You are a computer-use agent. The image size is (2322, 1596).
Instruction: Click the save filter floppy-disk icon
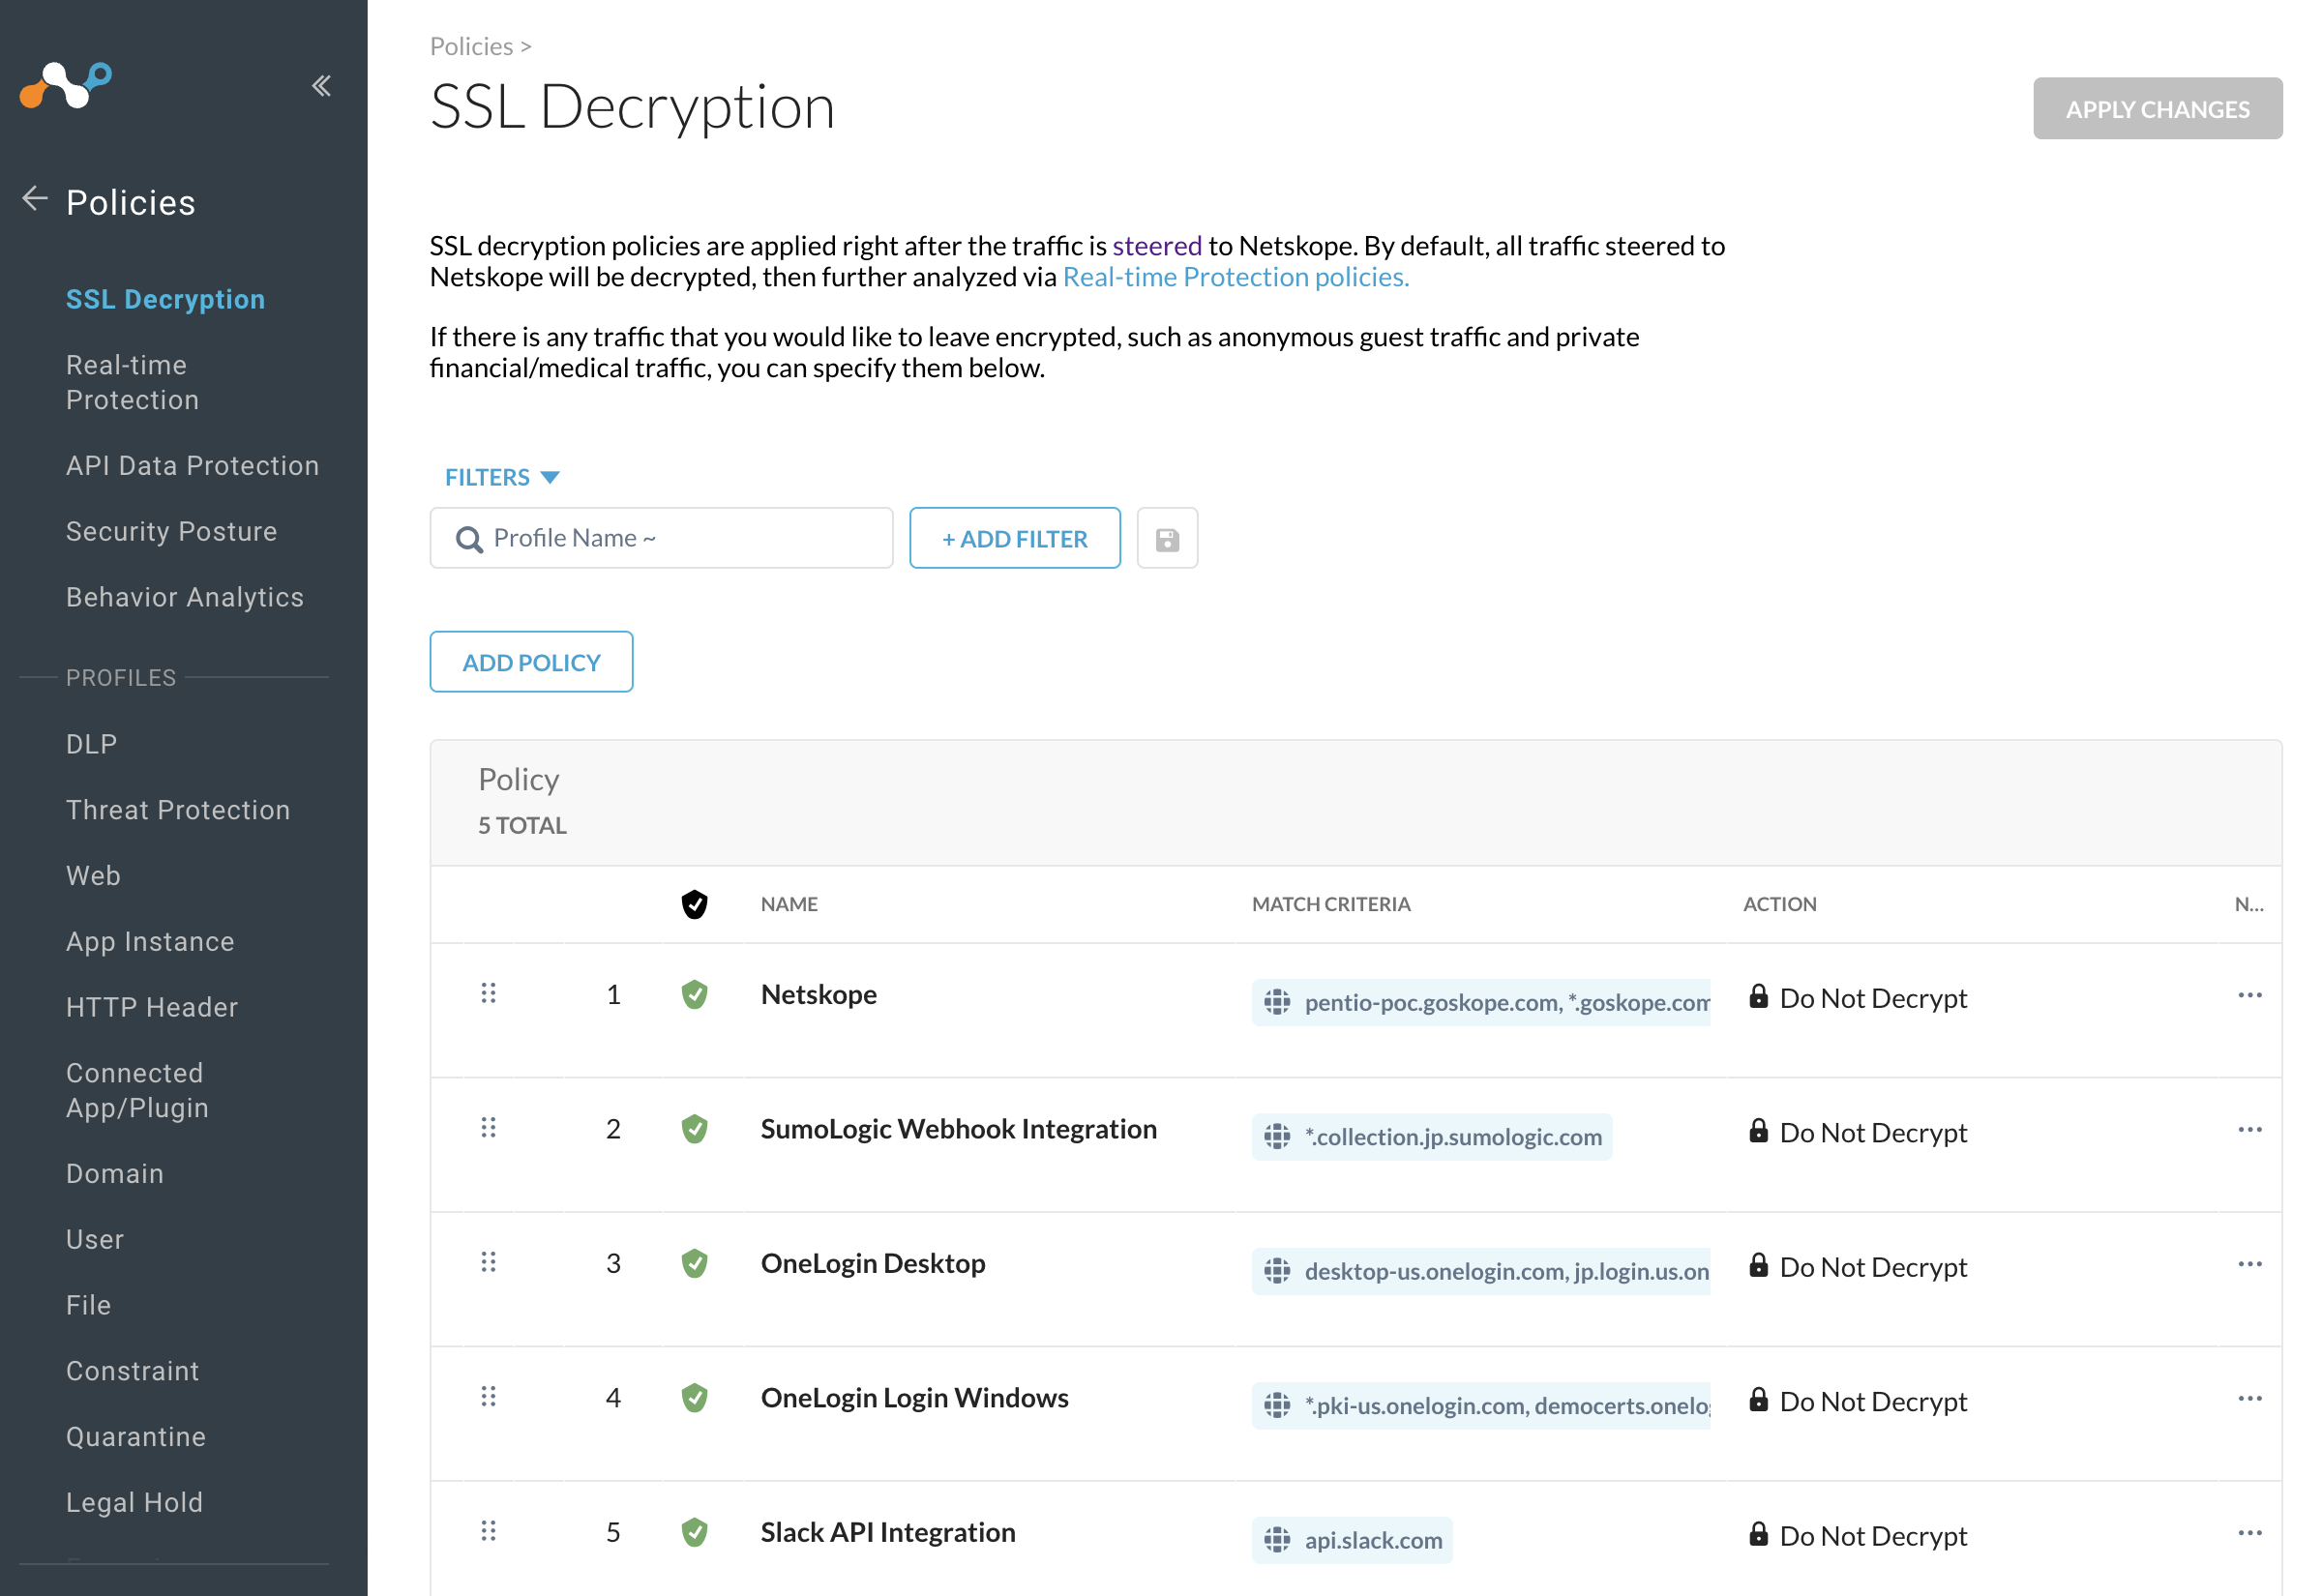(1167, 539)
